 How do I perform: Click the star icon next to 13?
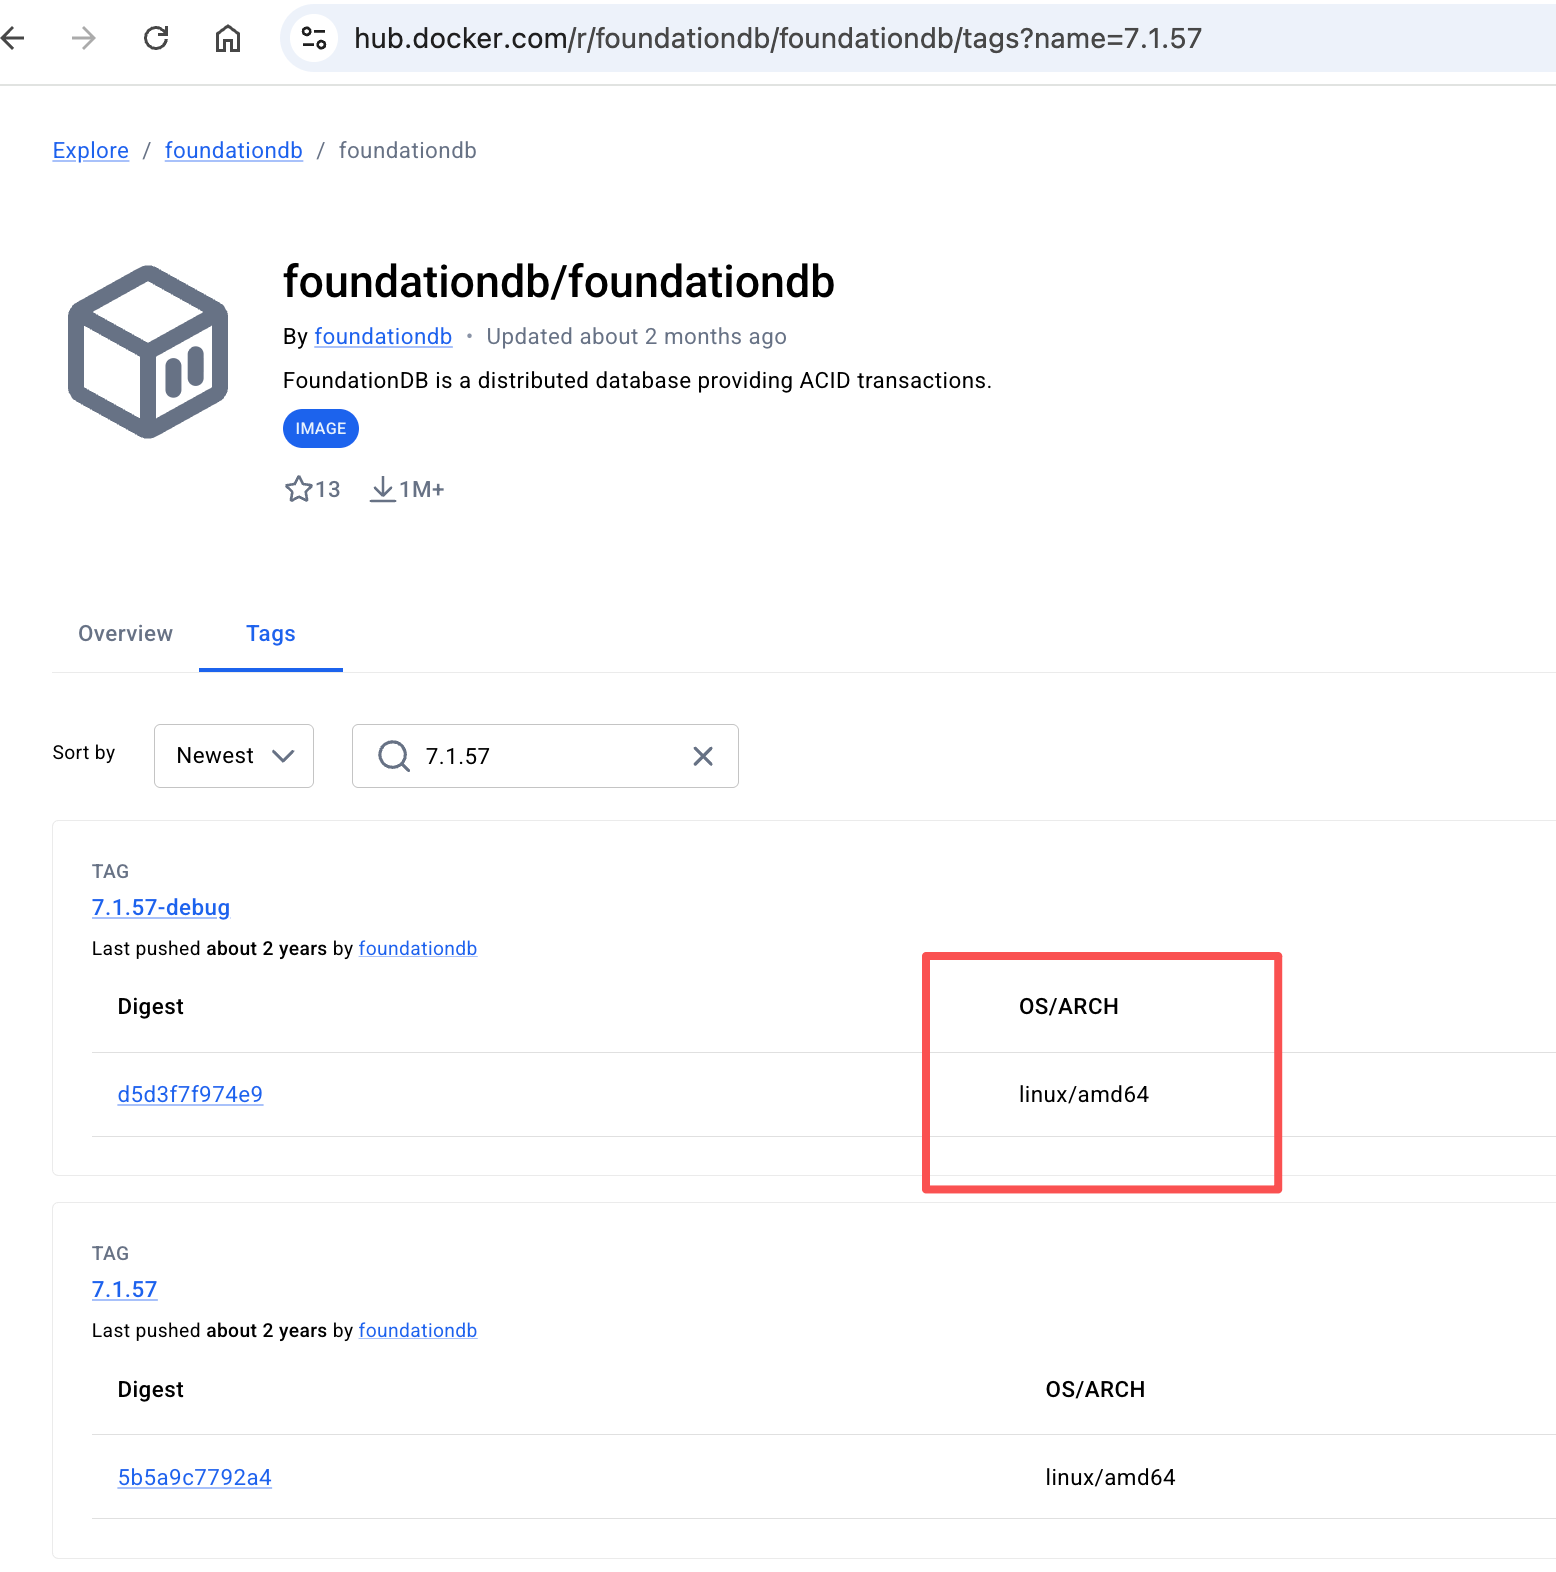point(298,489)
